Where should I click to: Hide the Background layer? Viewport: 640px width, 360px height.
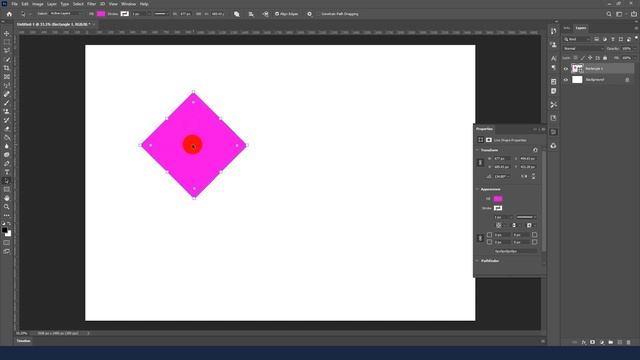click(x=566, y=80)
